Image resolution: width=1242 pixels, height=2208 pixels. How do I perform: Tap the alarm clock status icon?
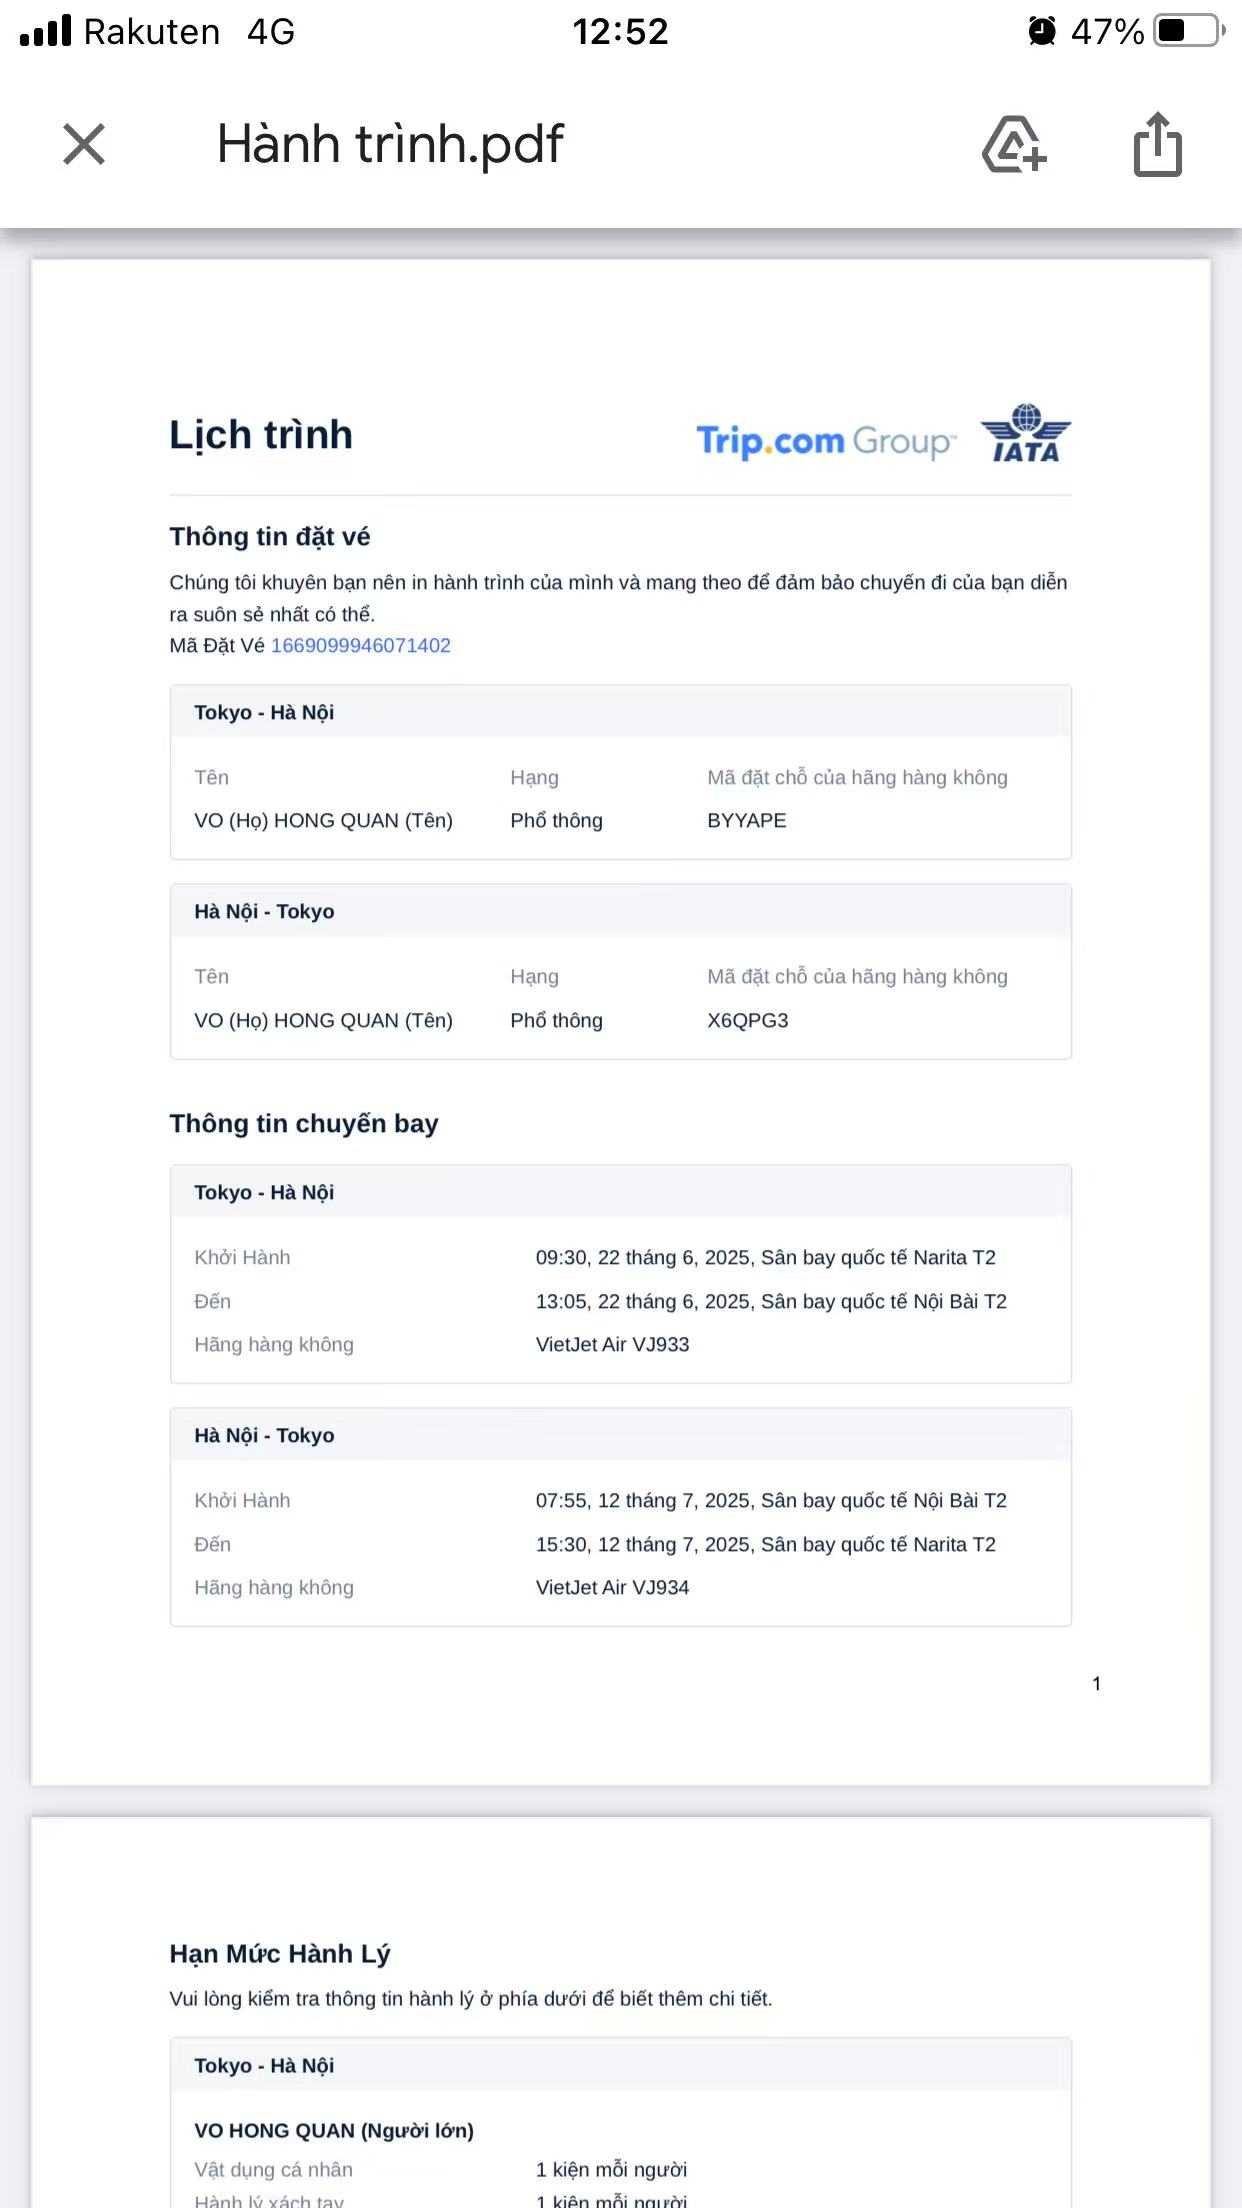click(x=1041, y=31)
